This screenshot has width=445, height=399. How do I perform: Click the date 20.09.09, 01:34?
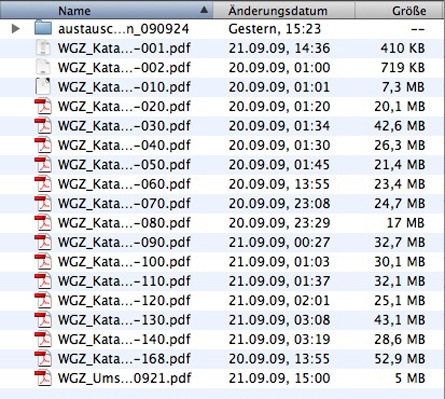pos(279,126)
